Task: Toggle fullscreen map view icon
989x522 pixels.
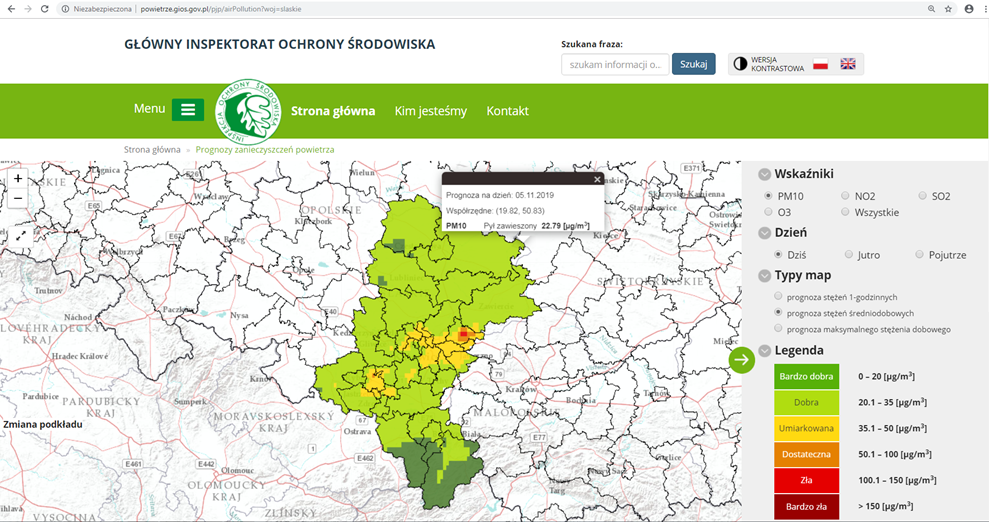Action: coord(18,235)
